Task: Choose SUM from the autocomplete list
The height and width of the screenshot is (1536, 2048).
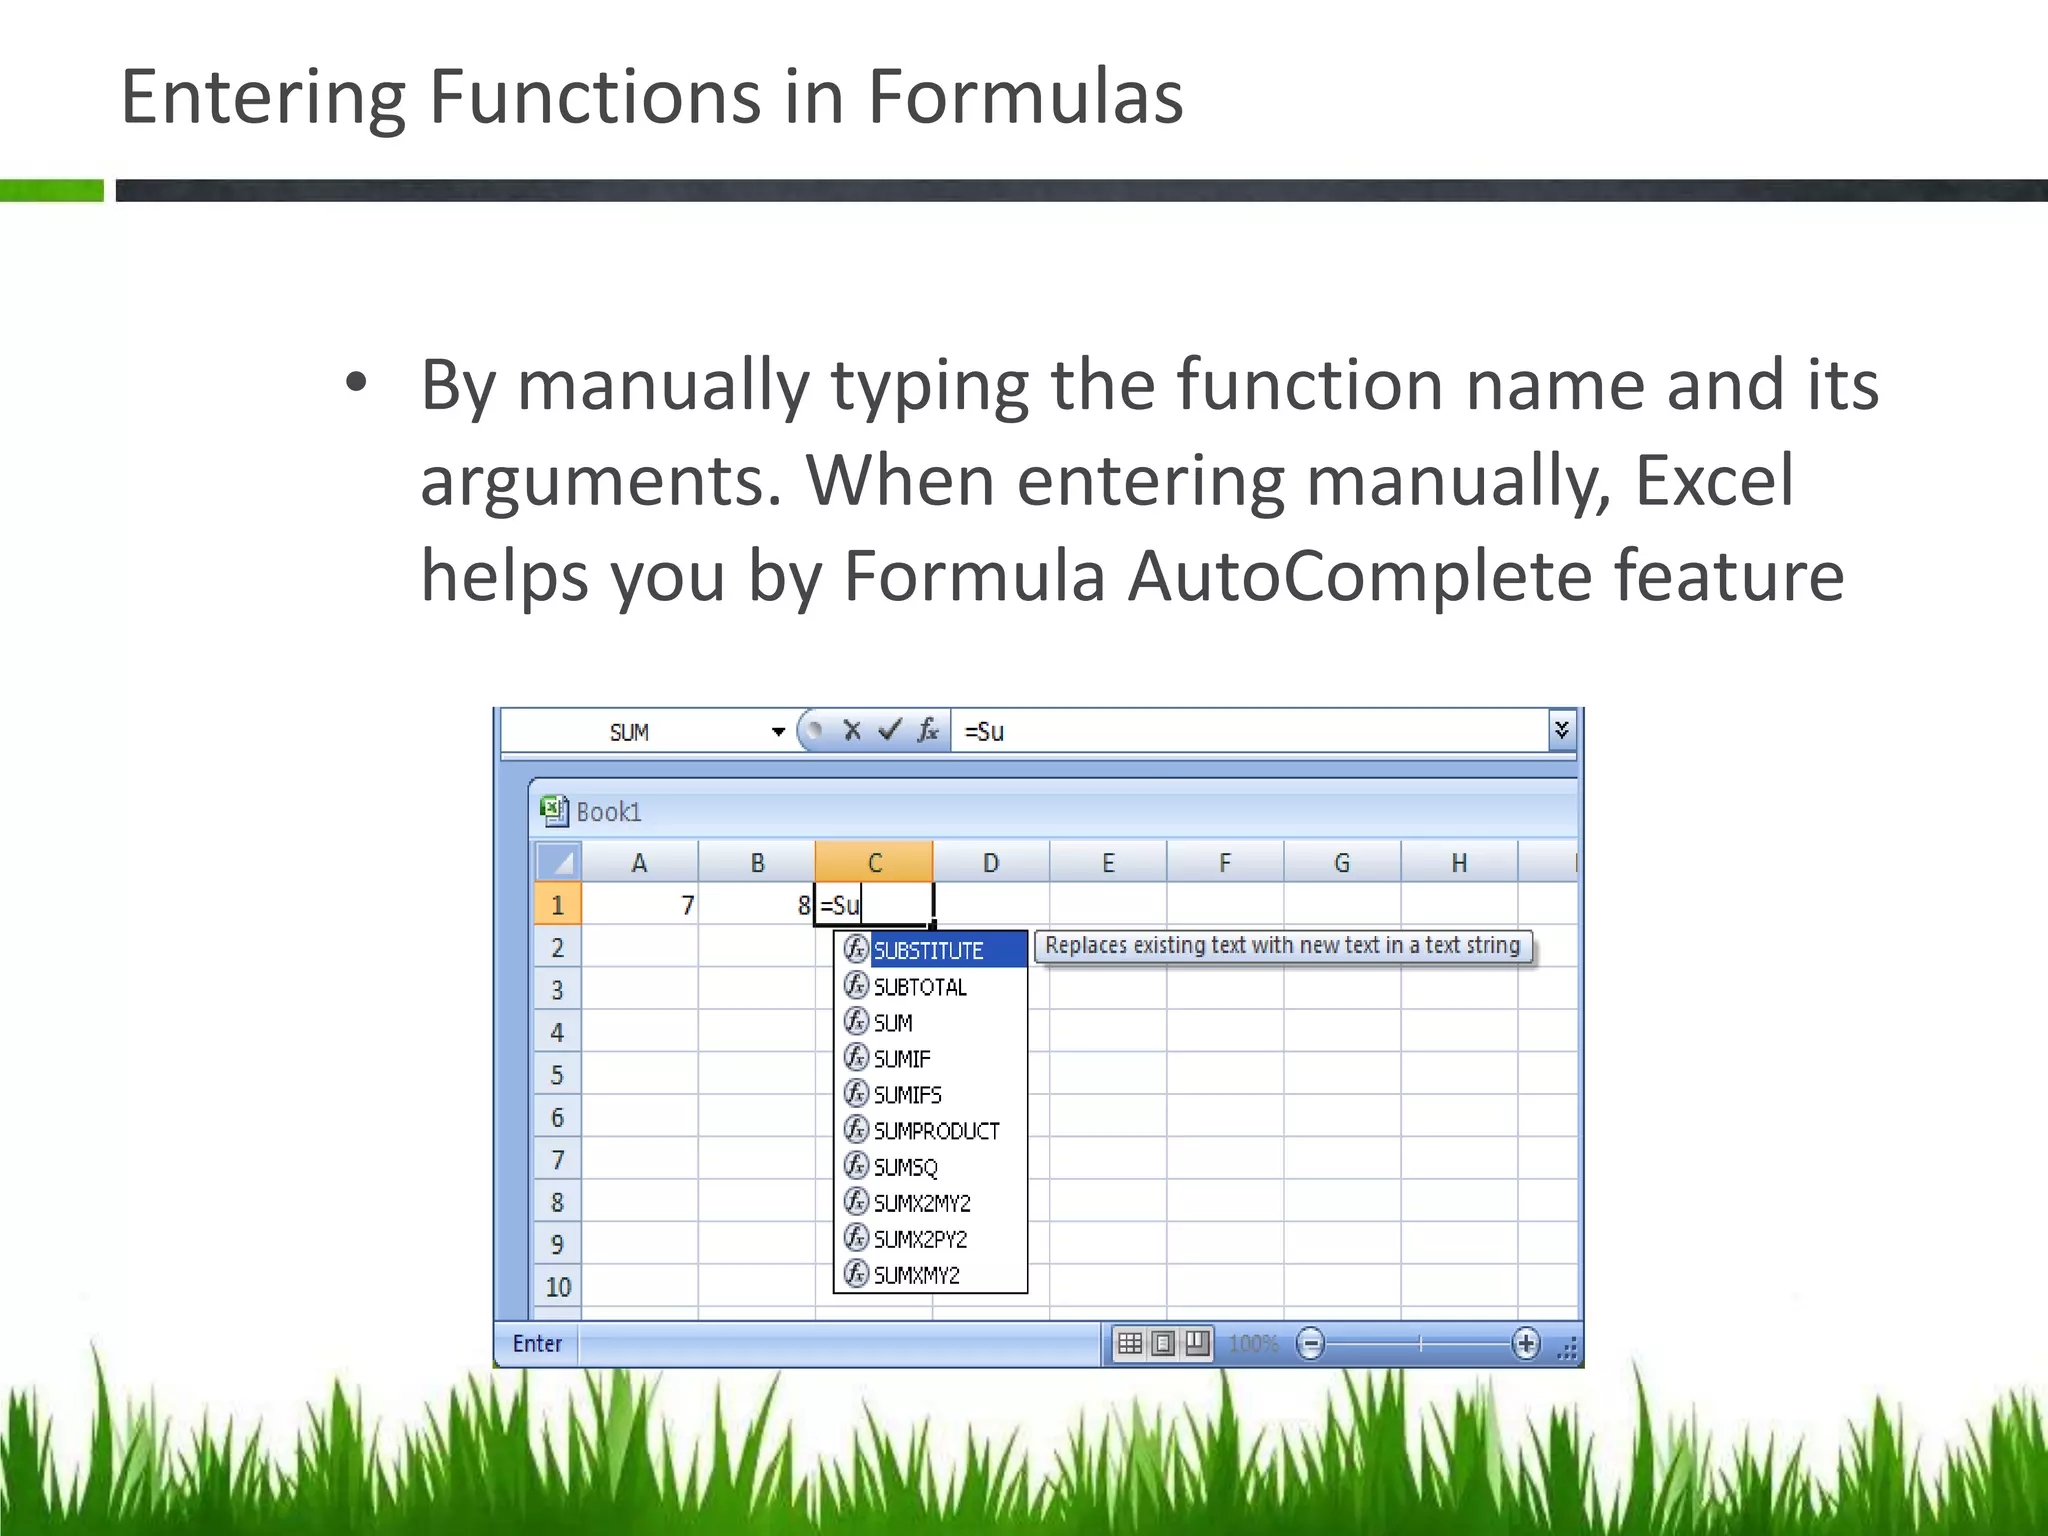Action: coord(893,1023)
